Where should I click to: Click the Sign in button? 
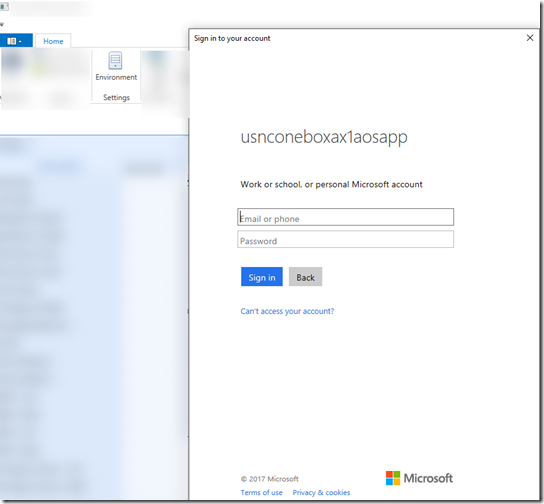point(262,277)
